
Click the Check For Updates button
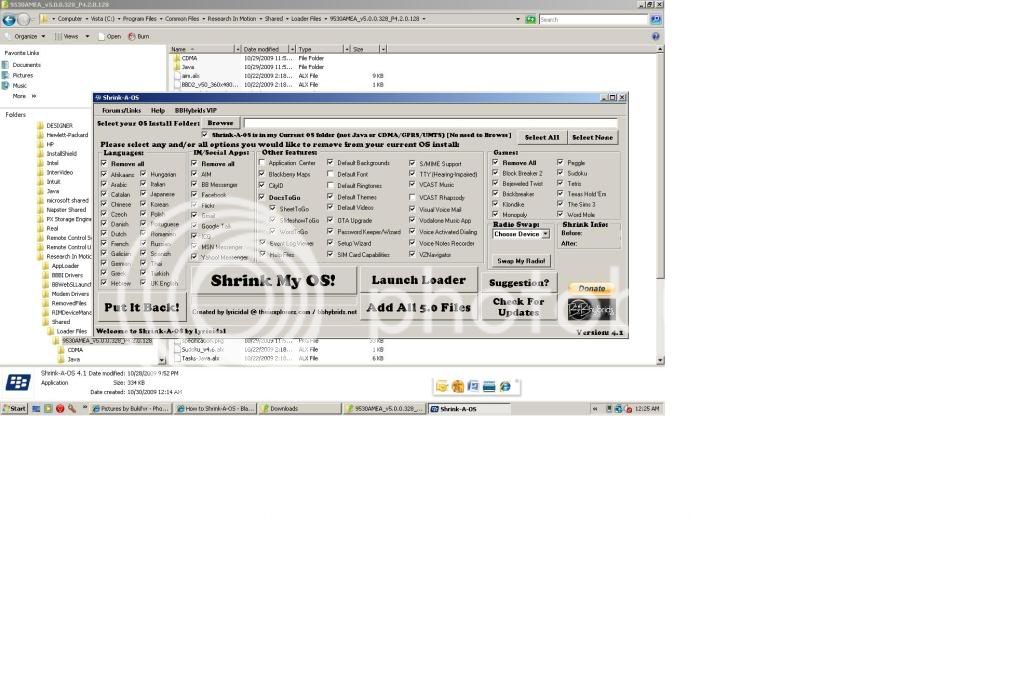(519, 307)
